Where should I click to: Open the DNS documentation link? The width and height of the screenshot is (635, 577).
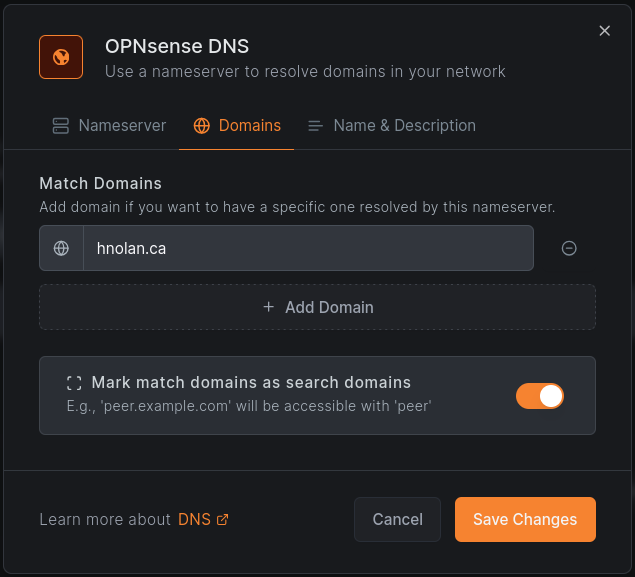[195, 520]
